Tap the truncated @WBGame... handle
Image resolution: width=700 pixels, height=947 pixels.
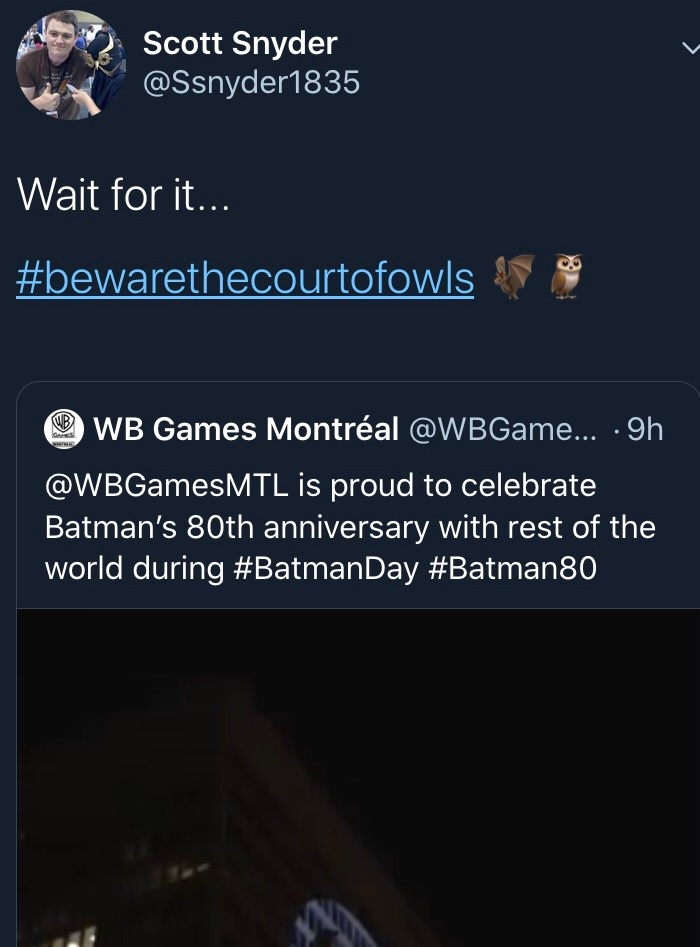coord(502,429)
